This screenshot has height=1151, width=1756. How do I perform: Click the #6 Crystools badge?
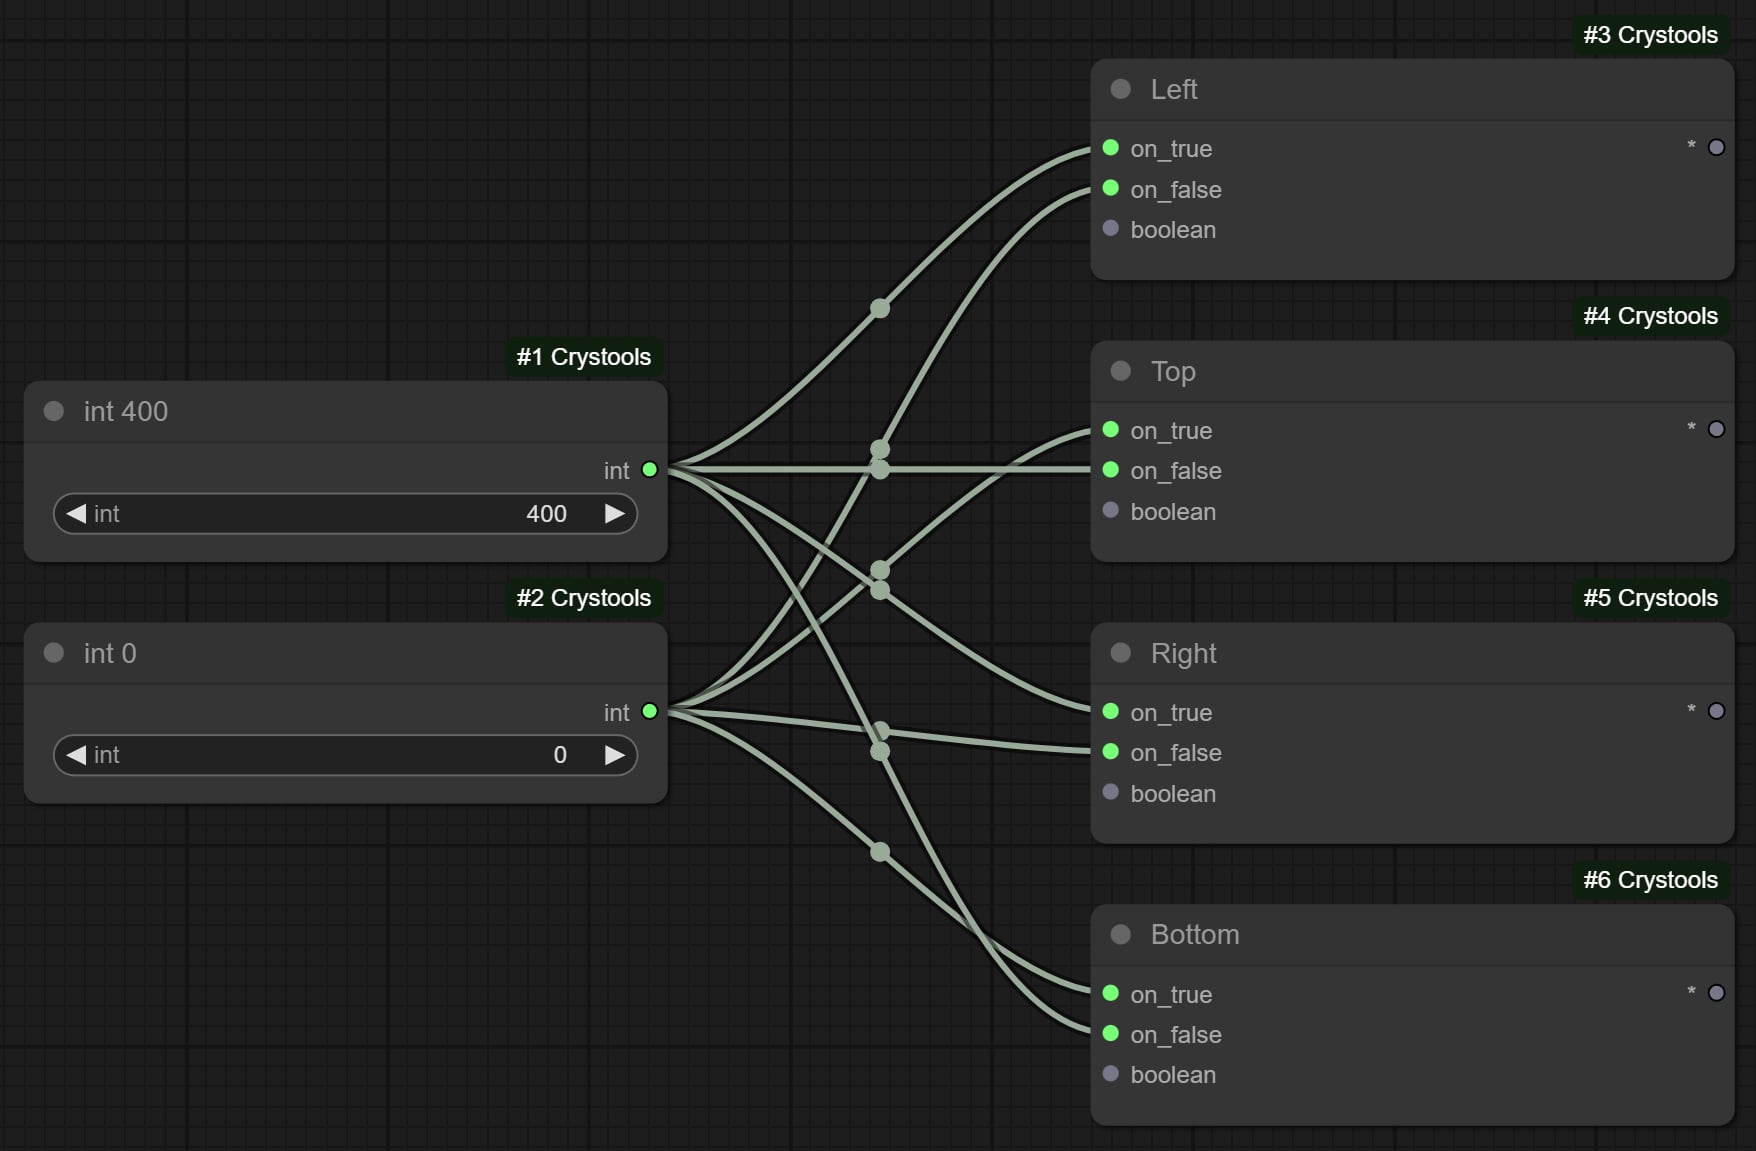1651,880
